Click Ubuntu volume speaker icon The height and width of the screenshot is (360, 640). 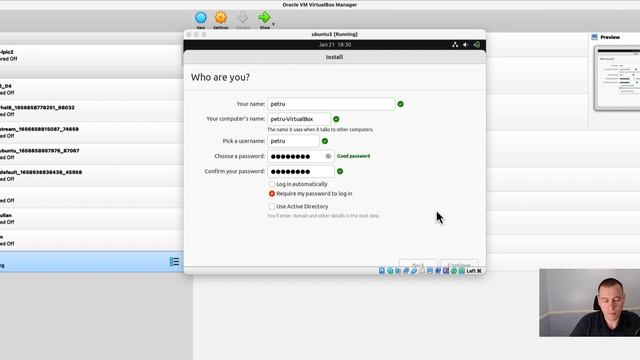pyautogui.click(x=466, y=45)
